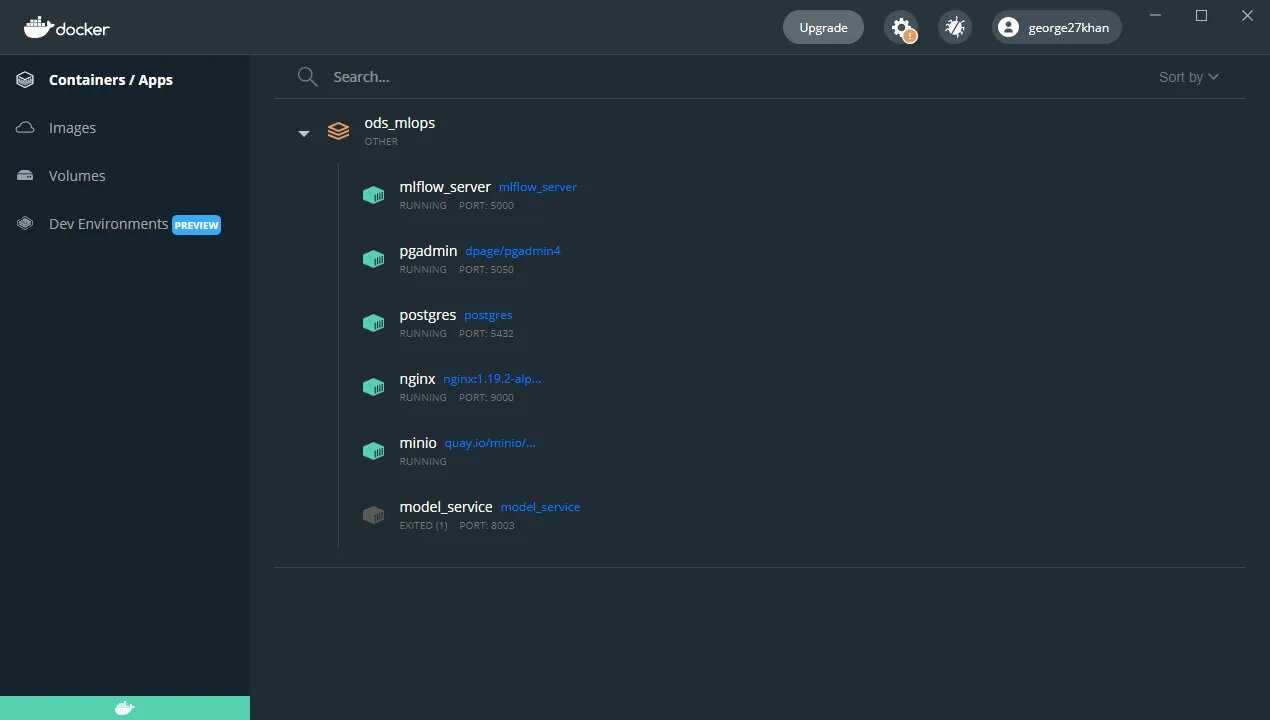
Task: Open the george27khan account menu
Action: point(1057,28)
